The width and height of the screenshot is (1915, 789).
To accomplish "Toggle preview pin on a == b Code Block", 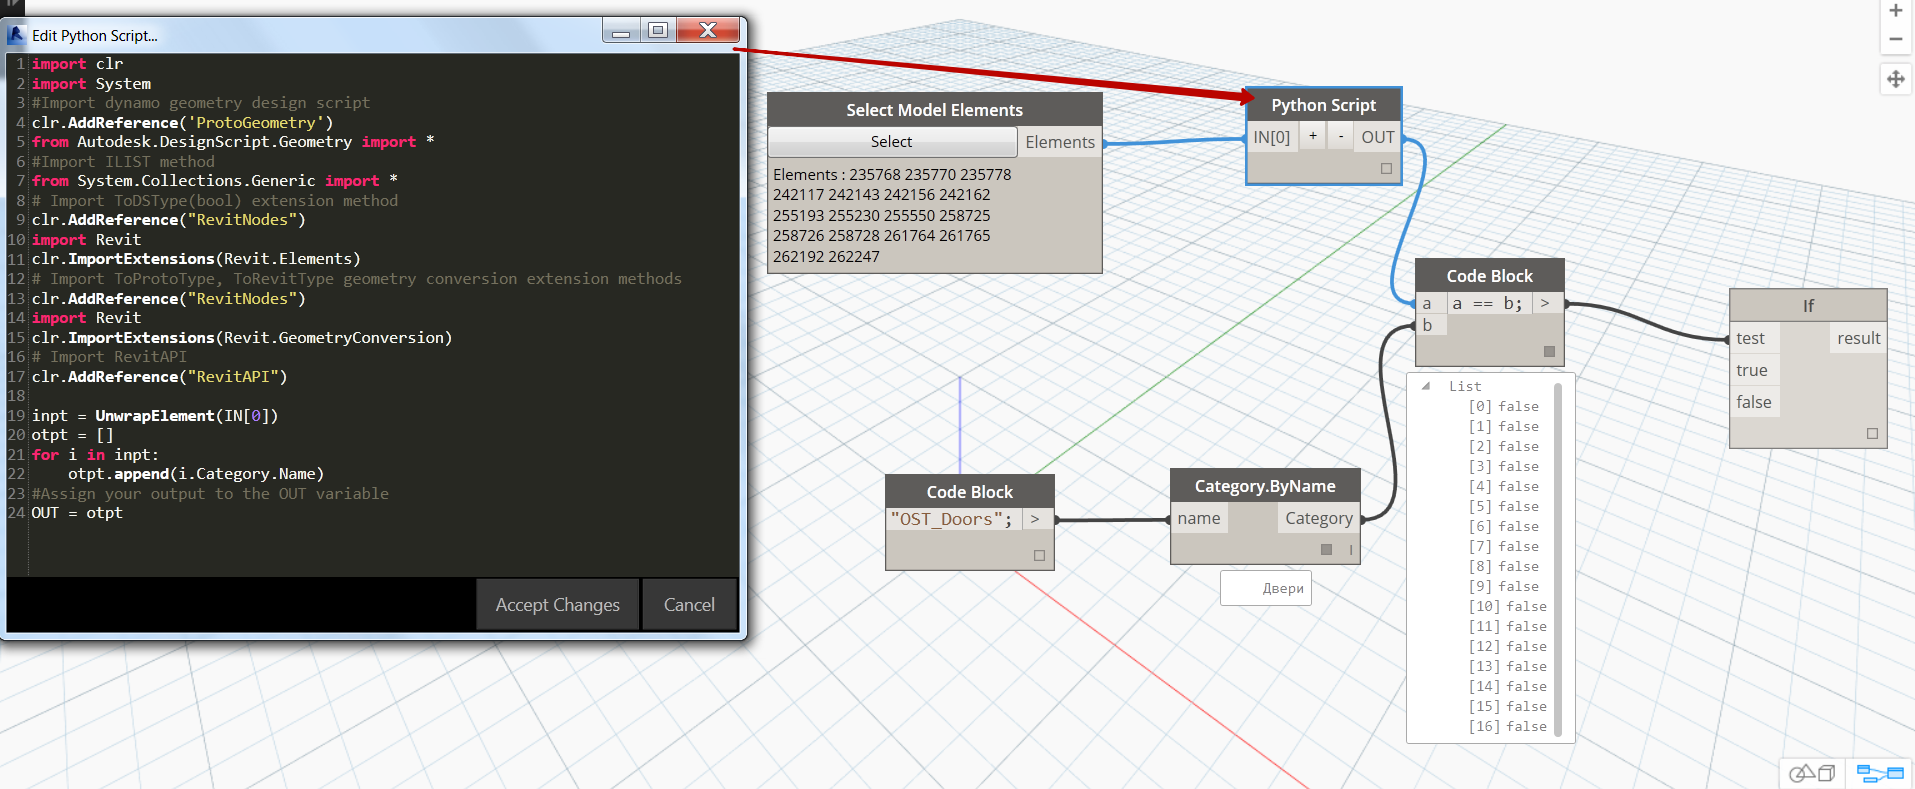I will [x=1549, y=351].
